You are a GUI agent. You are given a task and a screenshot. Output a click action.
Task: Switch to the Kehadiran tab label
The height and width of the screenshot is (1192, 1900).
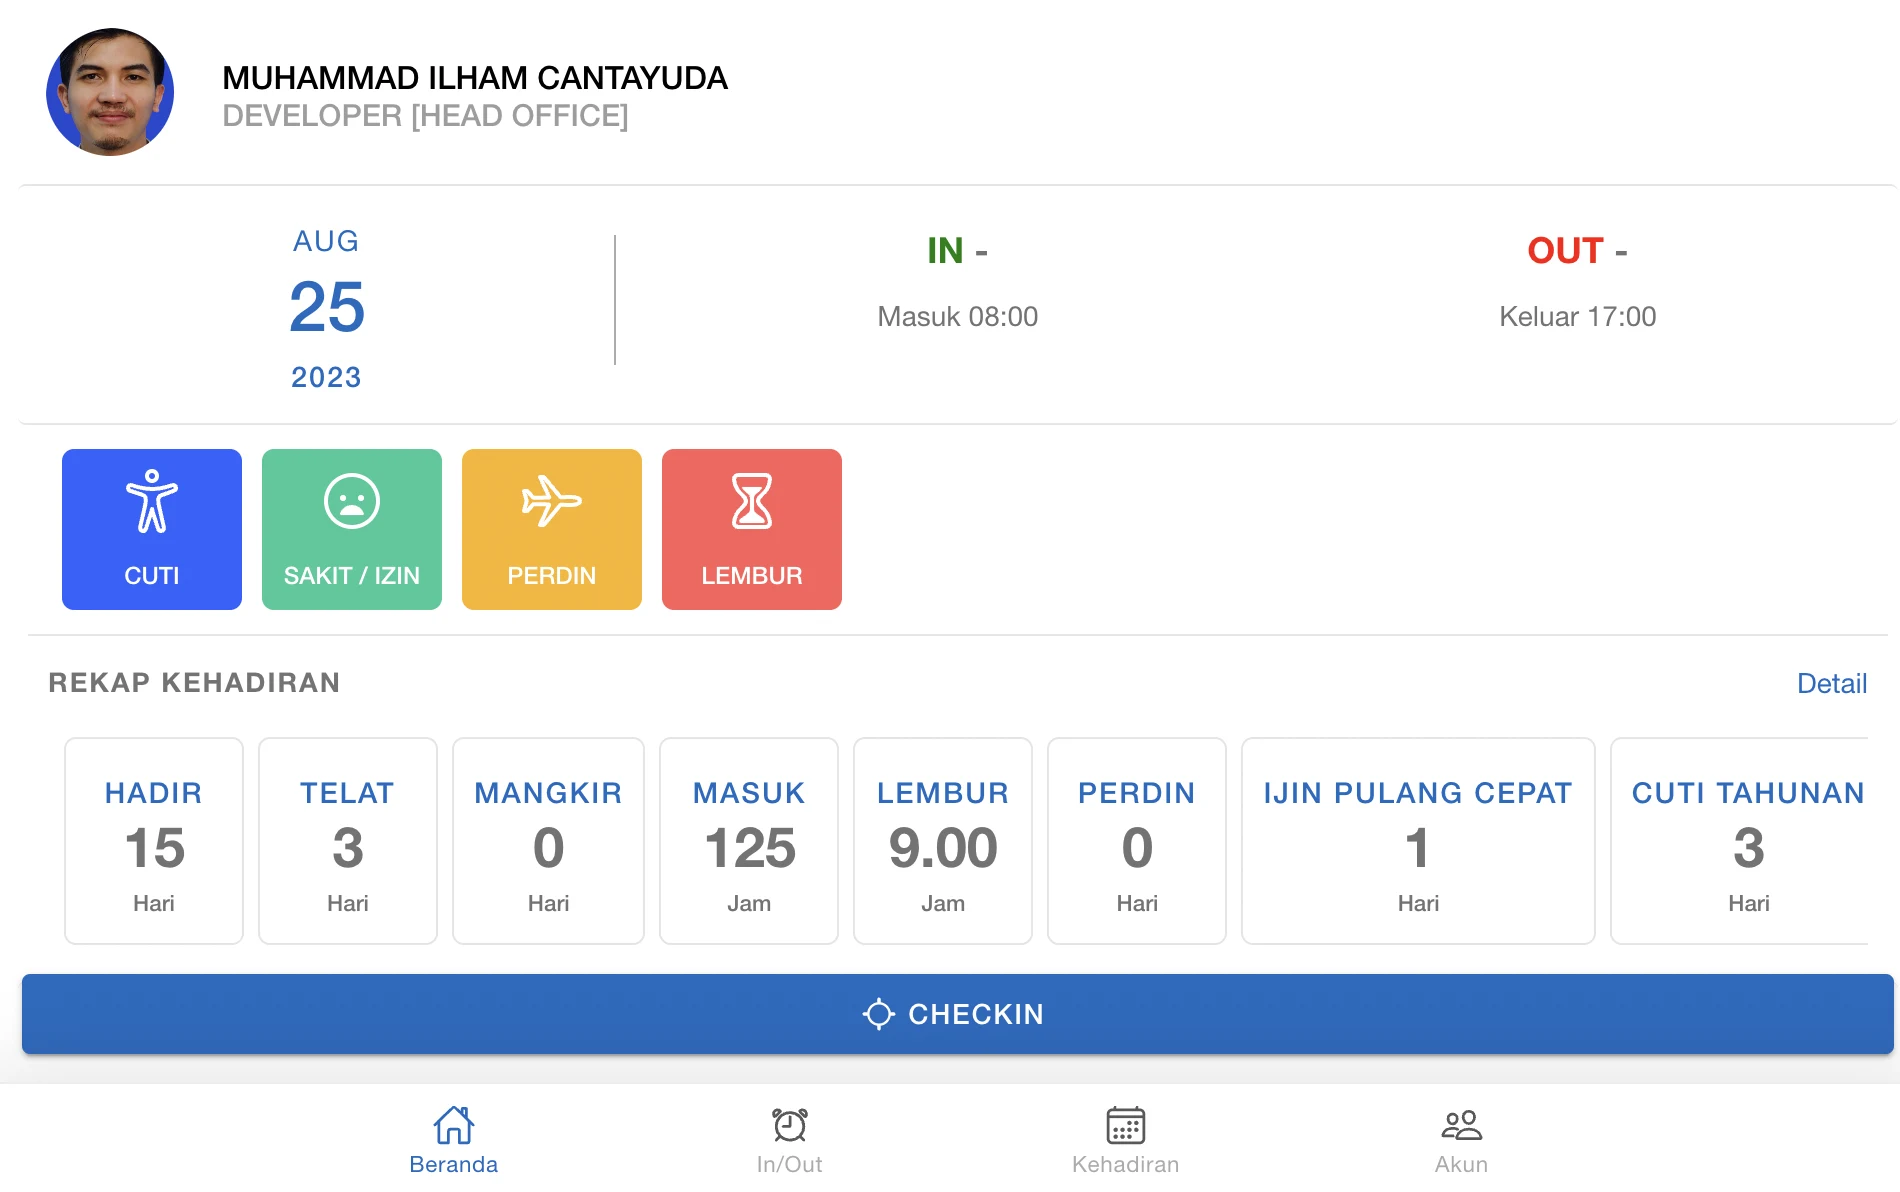coord(1126,1164)
